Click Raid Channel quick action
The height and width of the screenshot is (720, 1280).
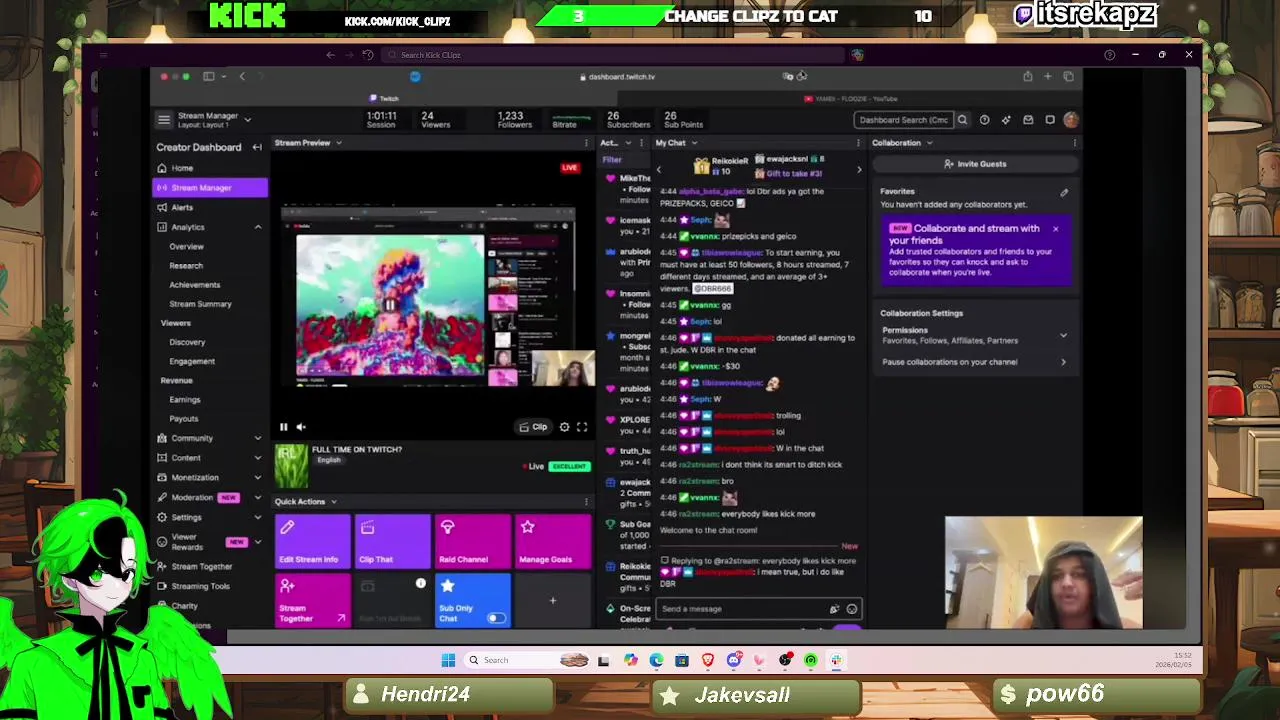[x=472, y=541]
